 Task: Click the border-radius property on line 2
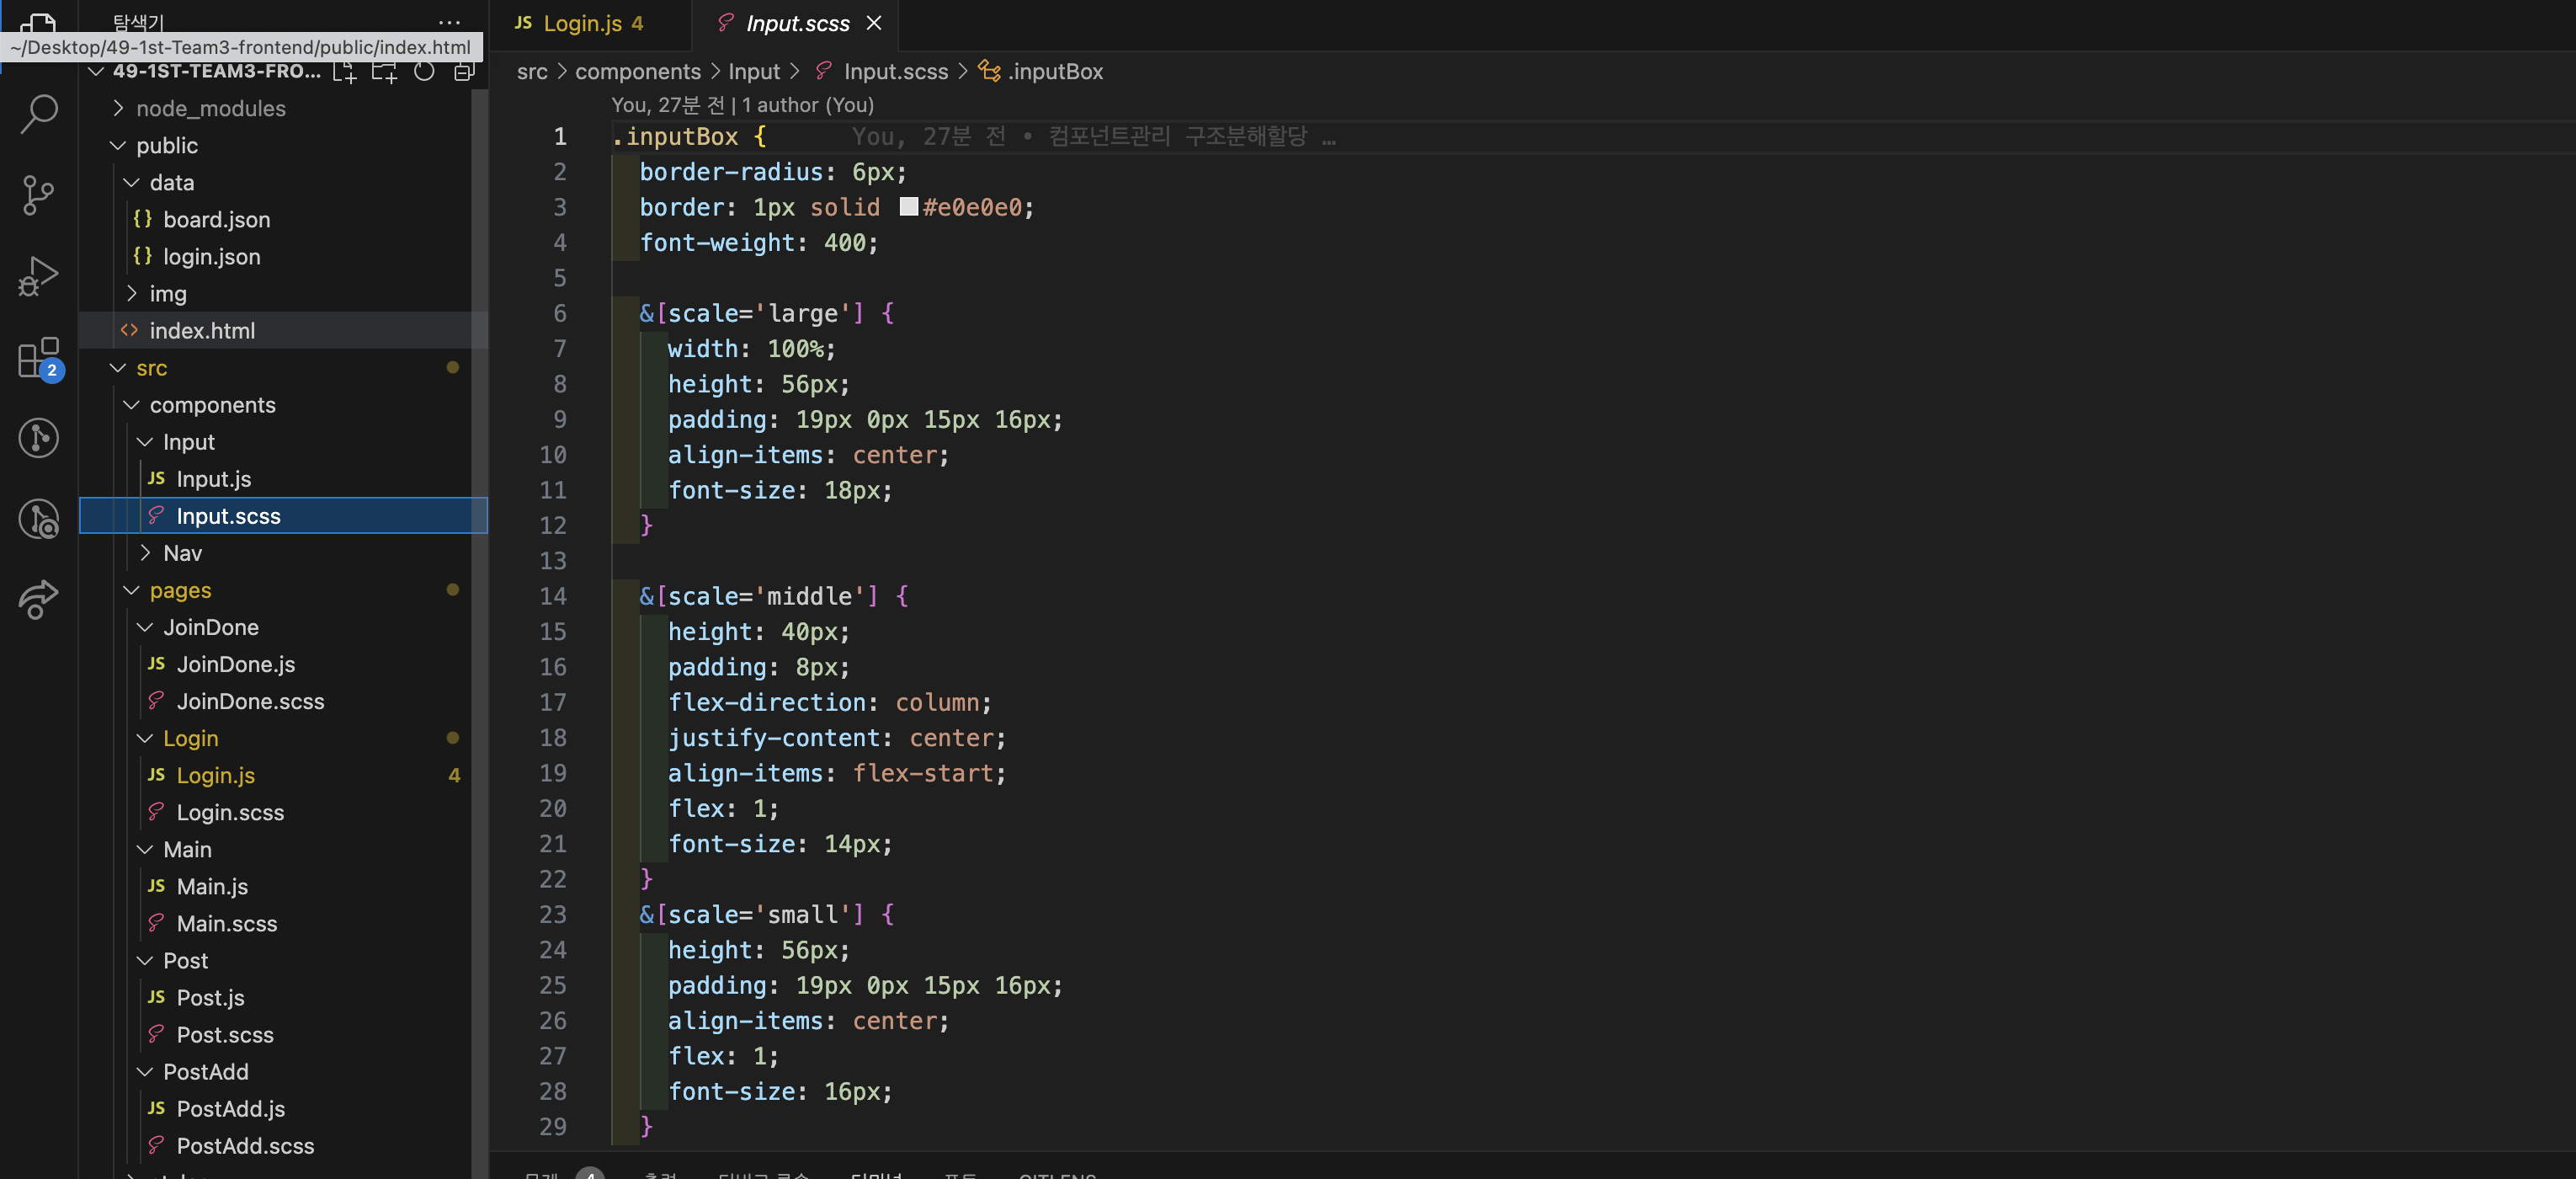point(731,172)
